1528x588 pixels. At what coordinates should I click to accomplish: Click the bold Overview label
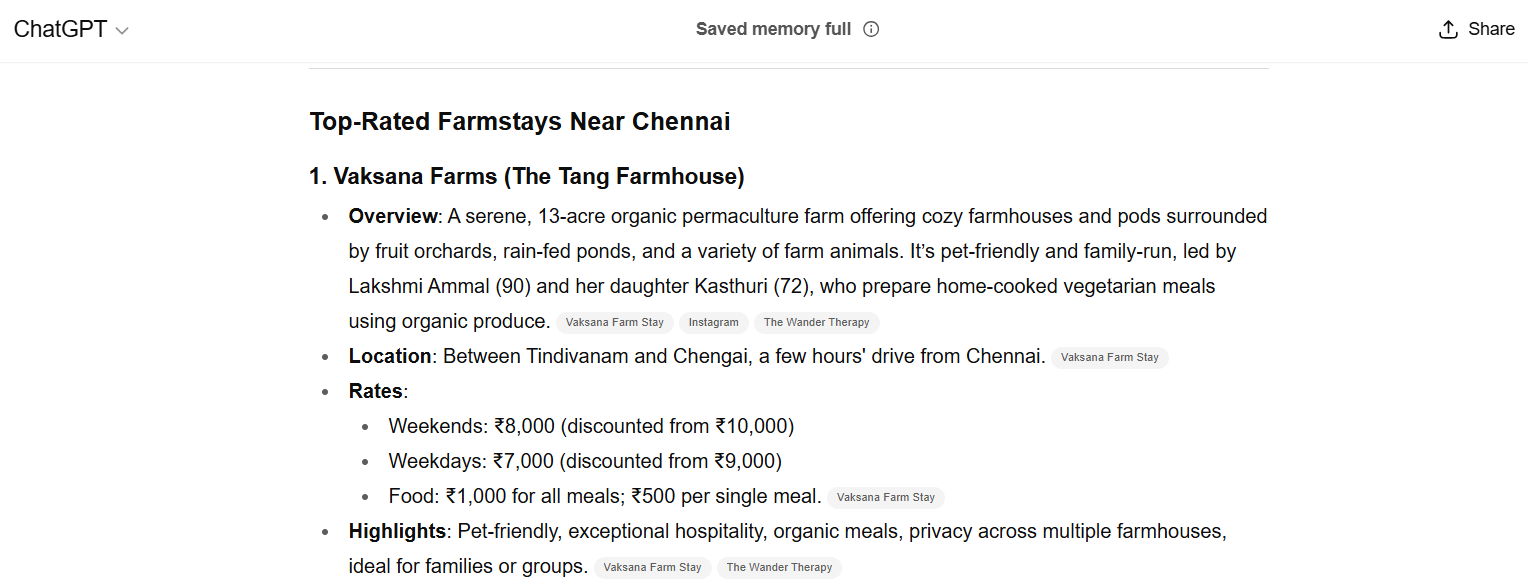393,216
